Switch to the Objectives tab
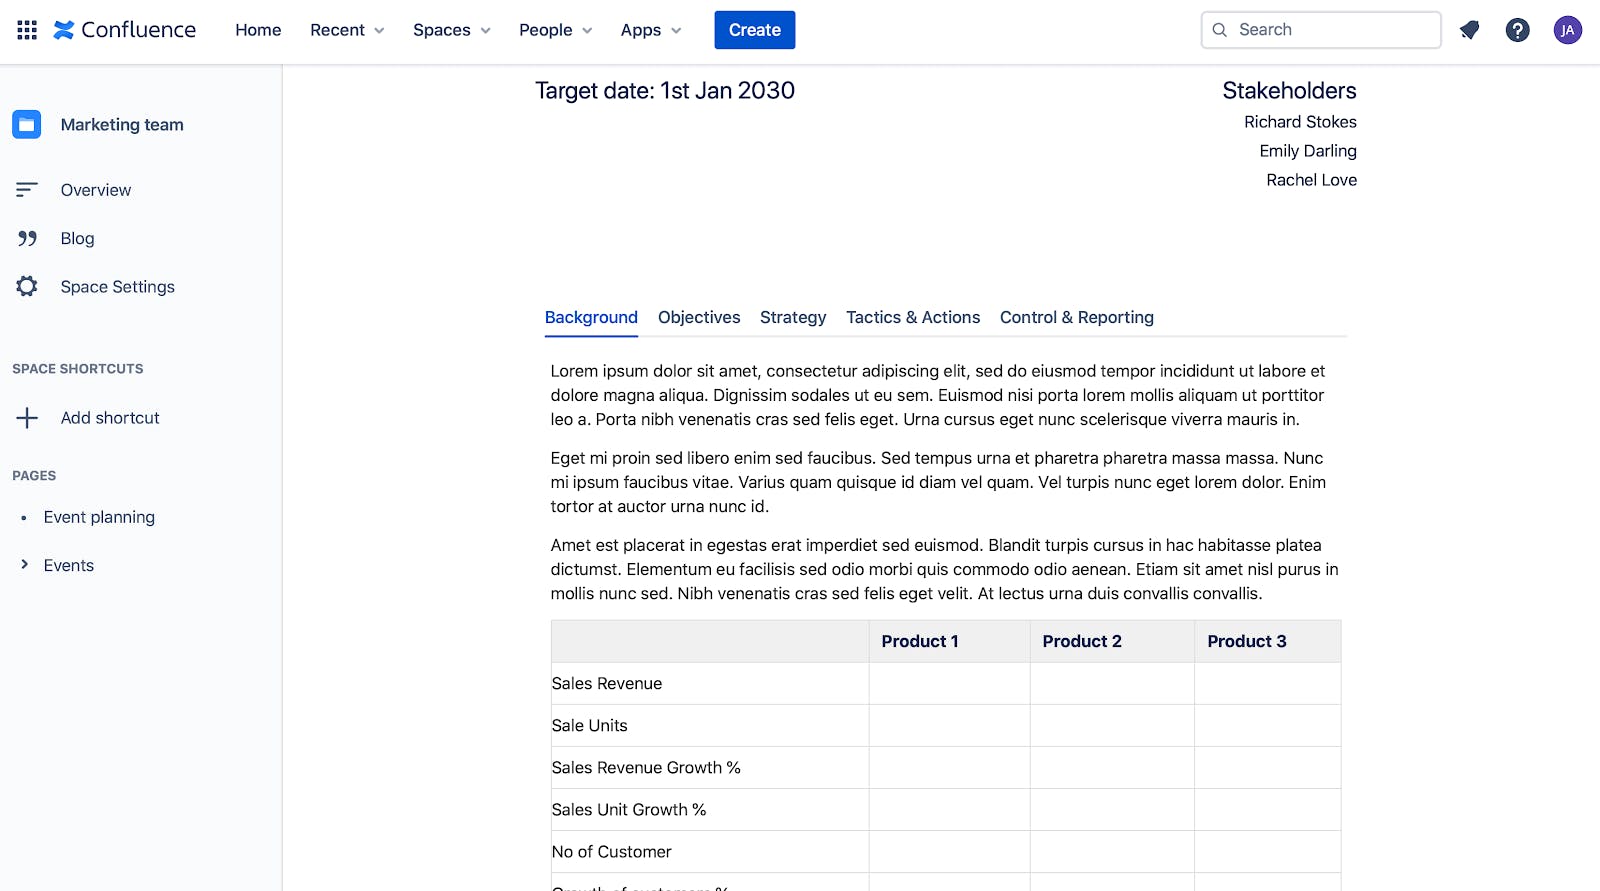1600x891 pixels. click(699, 317)
